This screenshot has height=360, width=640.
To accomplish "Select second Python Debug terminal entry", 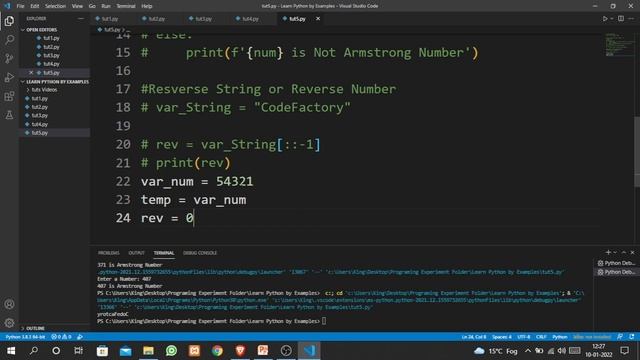I will point(616,272).
